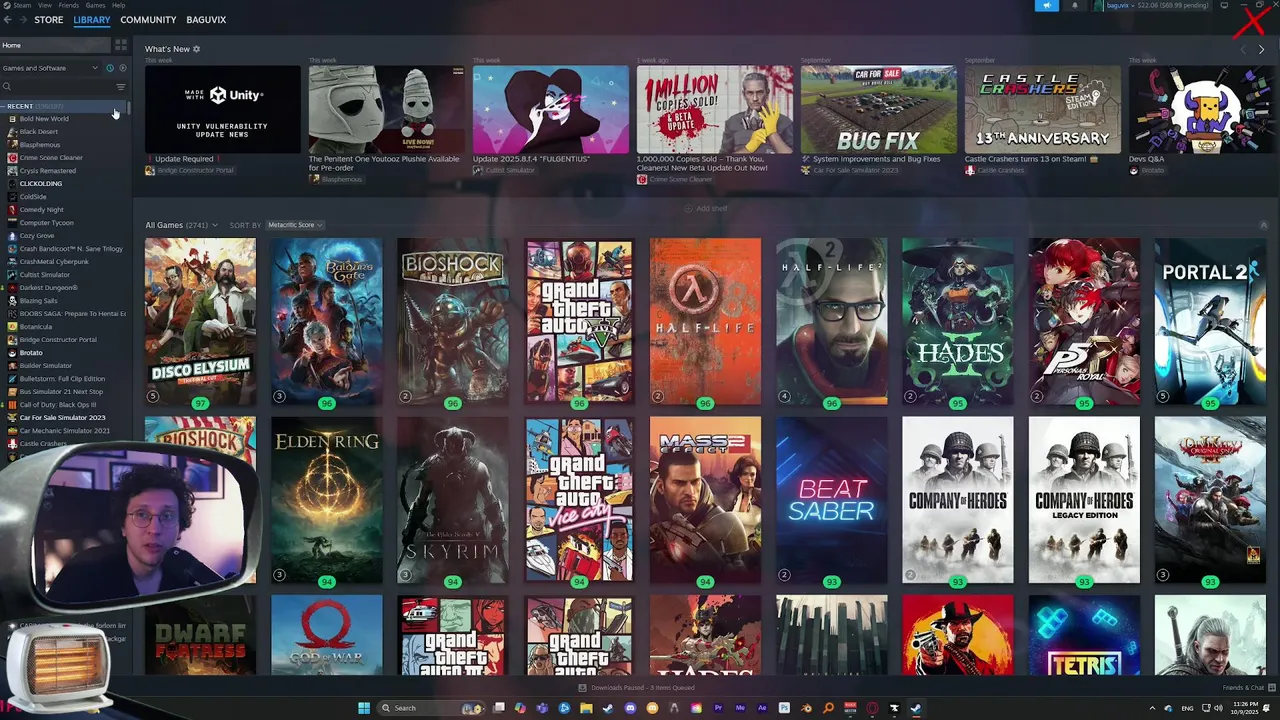Open advanced library filter options
Image resolution: width=1280 pixels, height=720 pixels.
(x=121, y=87)
